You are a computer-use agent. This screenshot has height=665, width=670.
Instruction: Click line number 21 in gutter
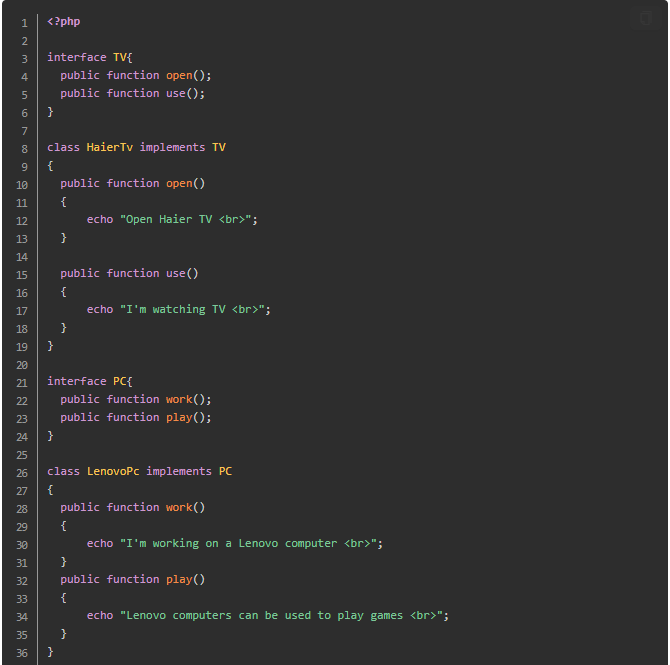click(22, 383)
